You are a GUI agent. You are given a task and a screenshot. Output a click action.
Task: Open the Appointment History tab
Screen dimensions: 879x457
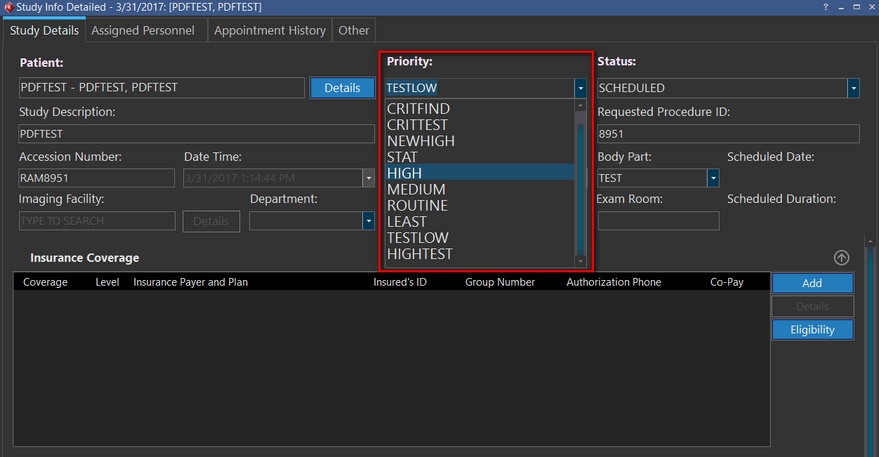pyautogui.click(x=270, y=30)
